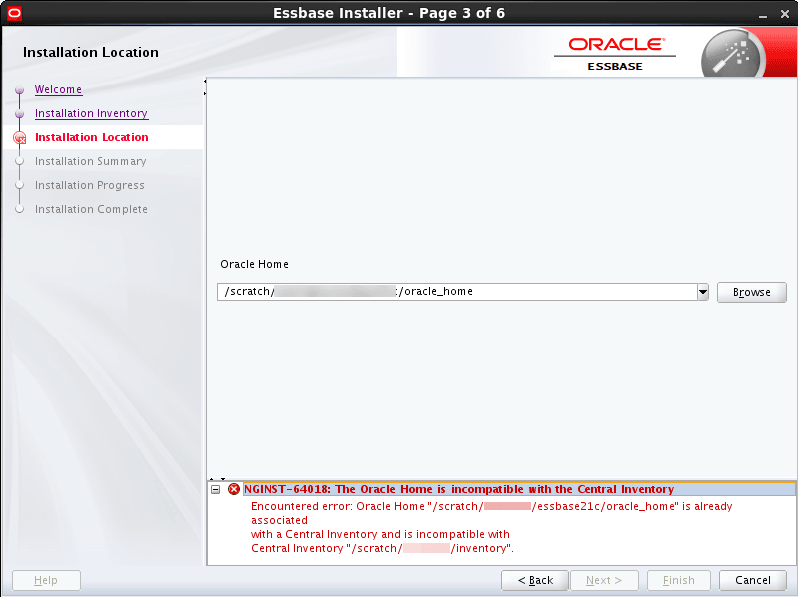The image size is (798, 597).
Task: Click the Installation Inventory step bullet
Action: click(x=19, y=113)
